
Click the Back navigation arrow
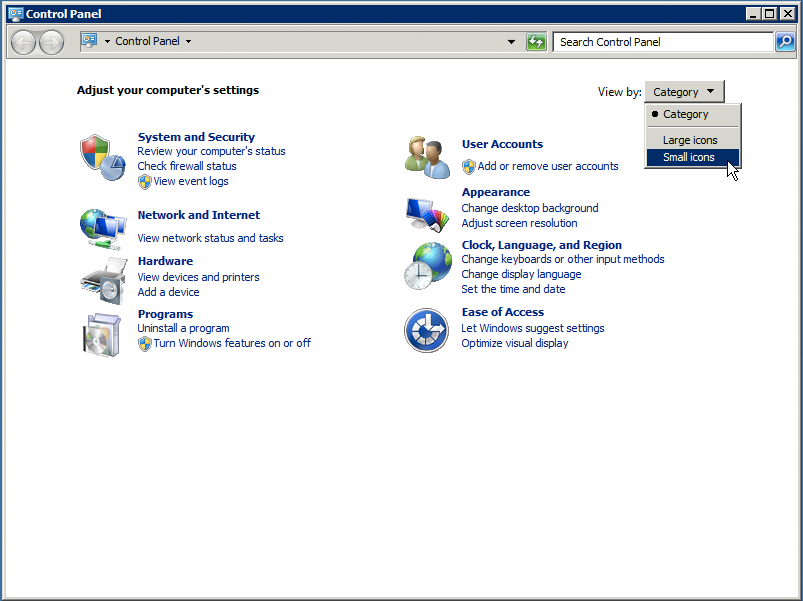pyautogui.click(x=23, y=42)
